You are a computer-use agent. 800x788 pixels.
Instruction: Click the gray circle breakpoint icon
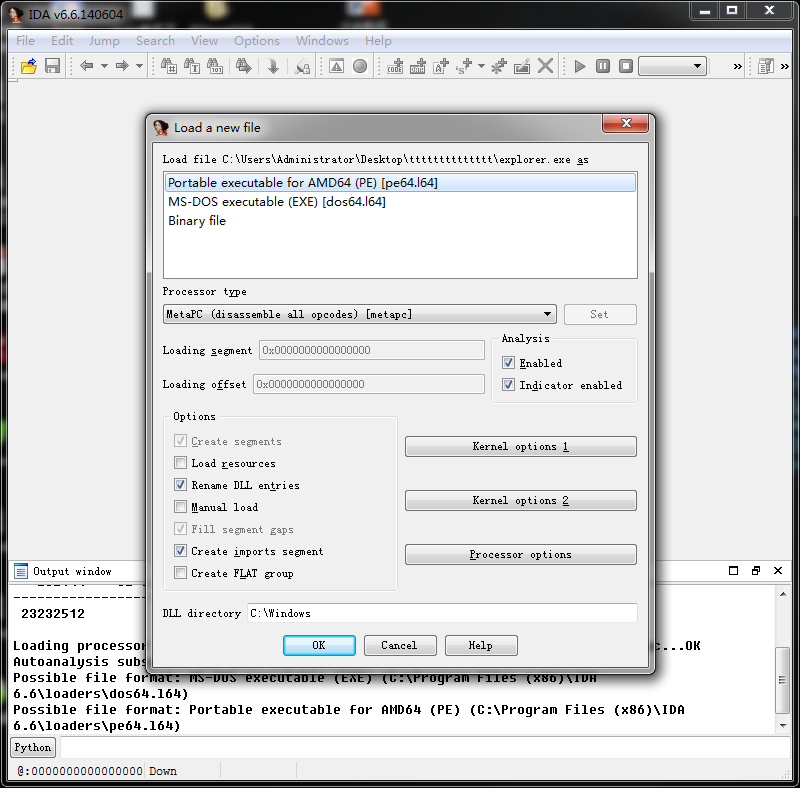click(360, 66)
